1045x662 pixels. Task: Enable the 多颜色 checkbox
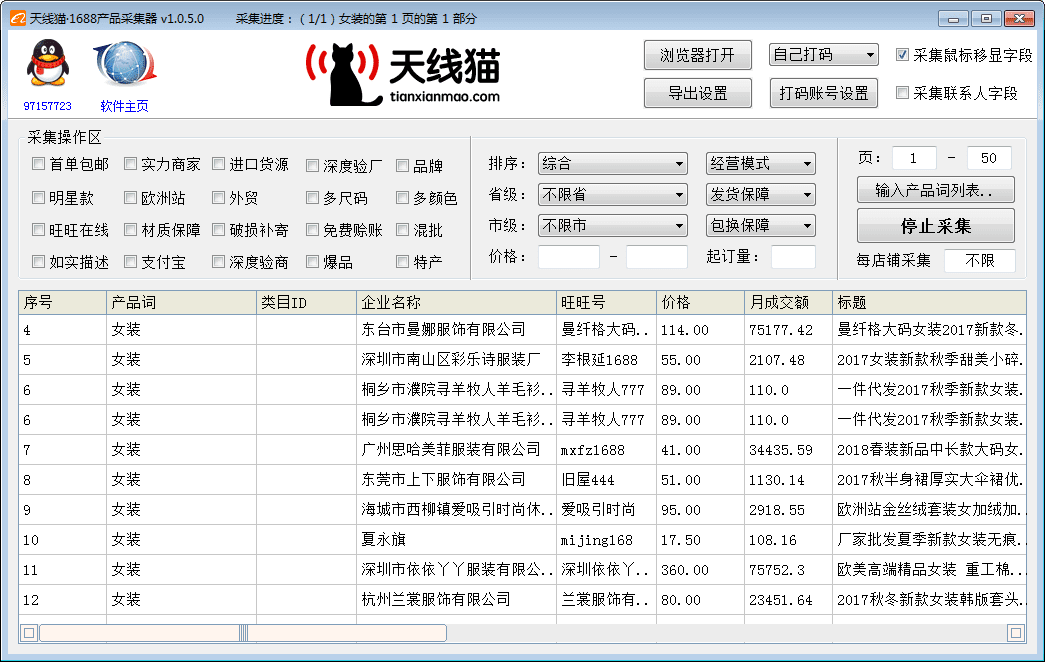pos(403,197)
